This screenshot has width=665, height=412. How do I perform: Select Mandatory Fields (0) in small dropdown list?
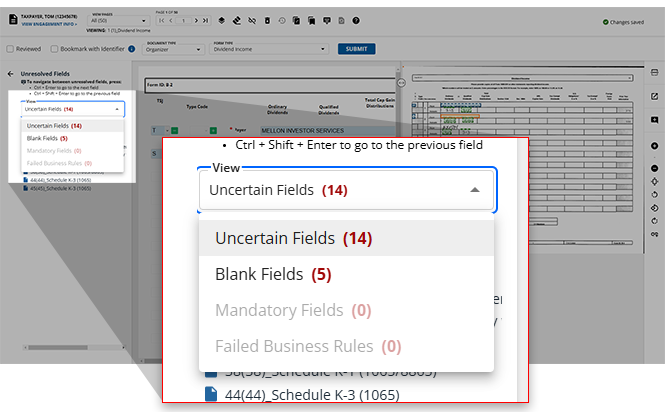coord(73,151)
